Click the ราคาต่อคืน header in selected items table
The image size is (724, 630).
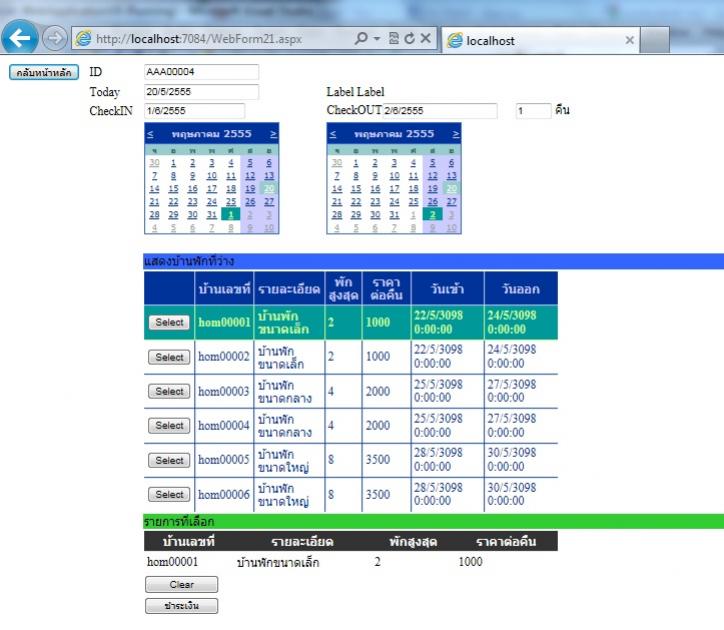tap(506, 541)
